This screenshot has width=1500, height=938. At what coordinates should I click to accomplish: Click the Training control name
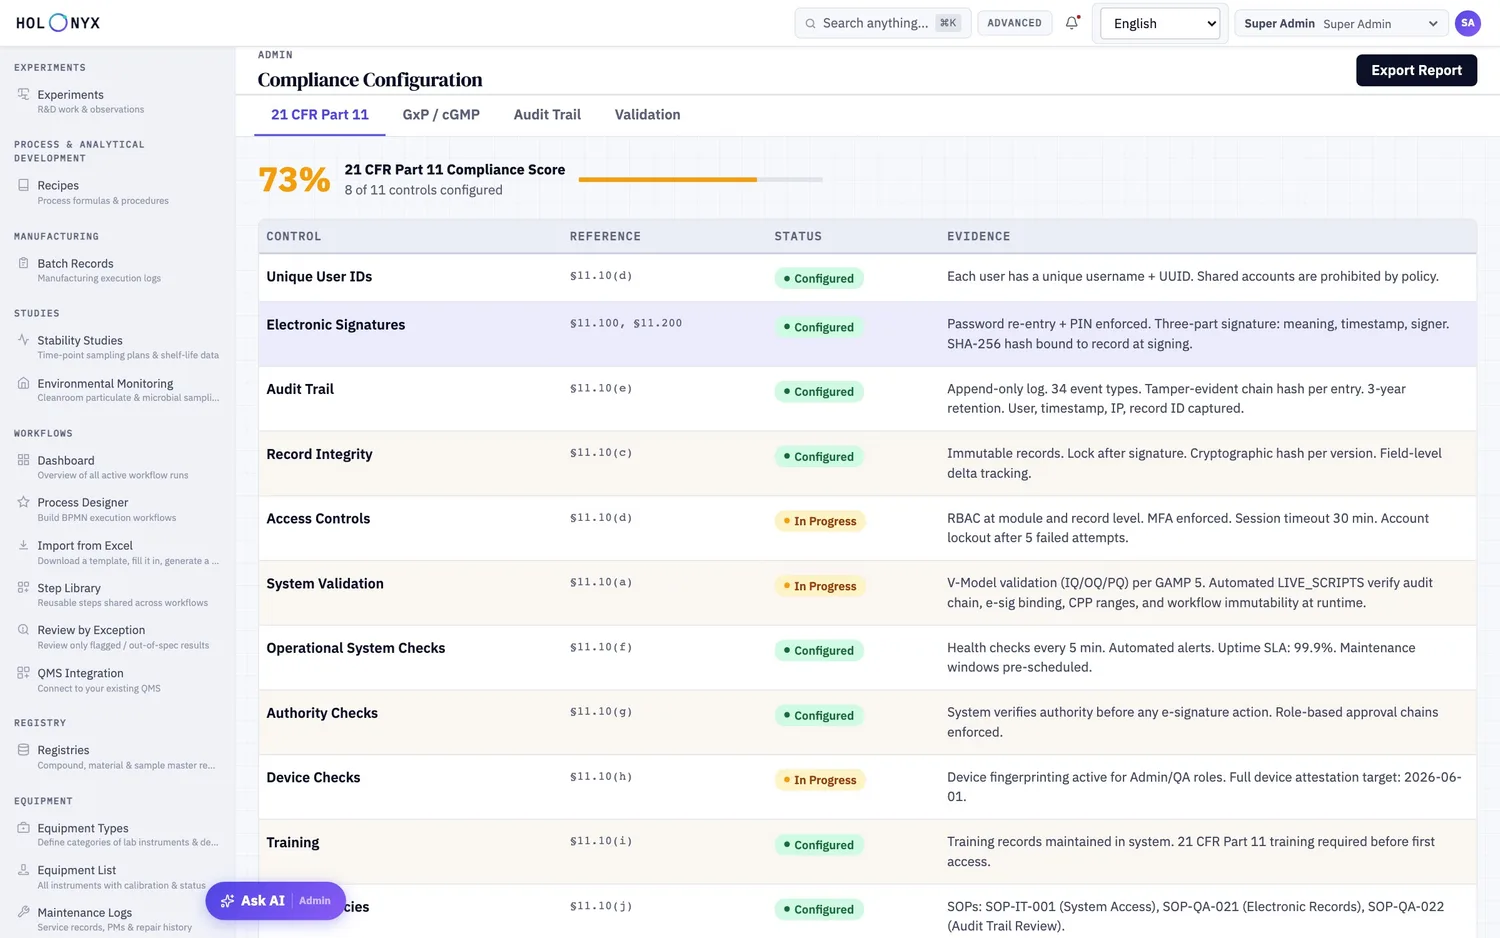coord(293,843)
